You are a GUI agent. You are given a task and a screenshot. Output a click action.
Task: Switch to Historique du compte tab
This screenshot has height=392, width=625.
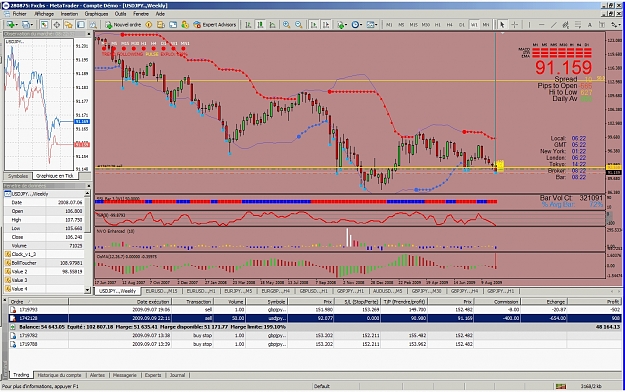pyautogui.click(x=59, y=375)
